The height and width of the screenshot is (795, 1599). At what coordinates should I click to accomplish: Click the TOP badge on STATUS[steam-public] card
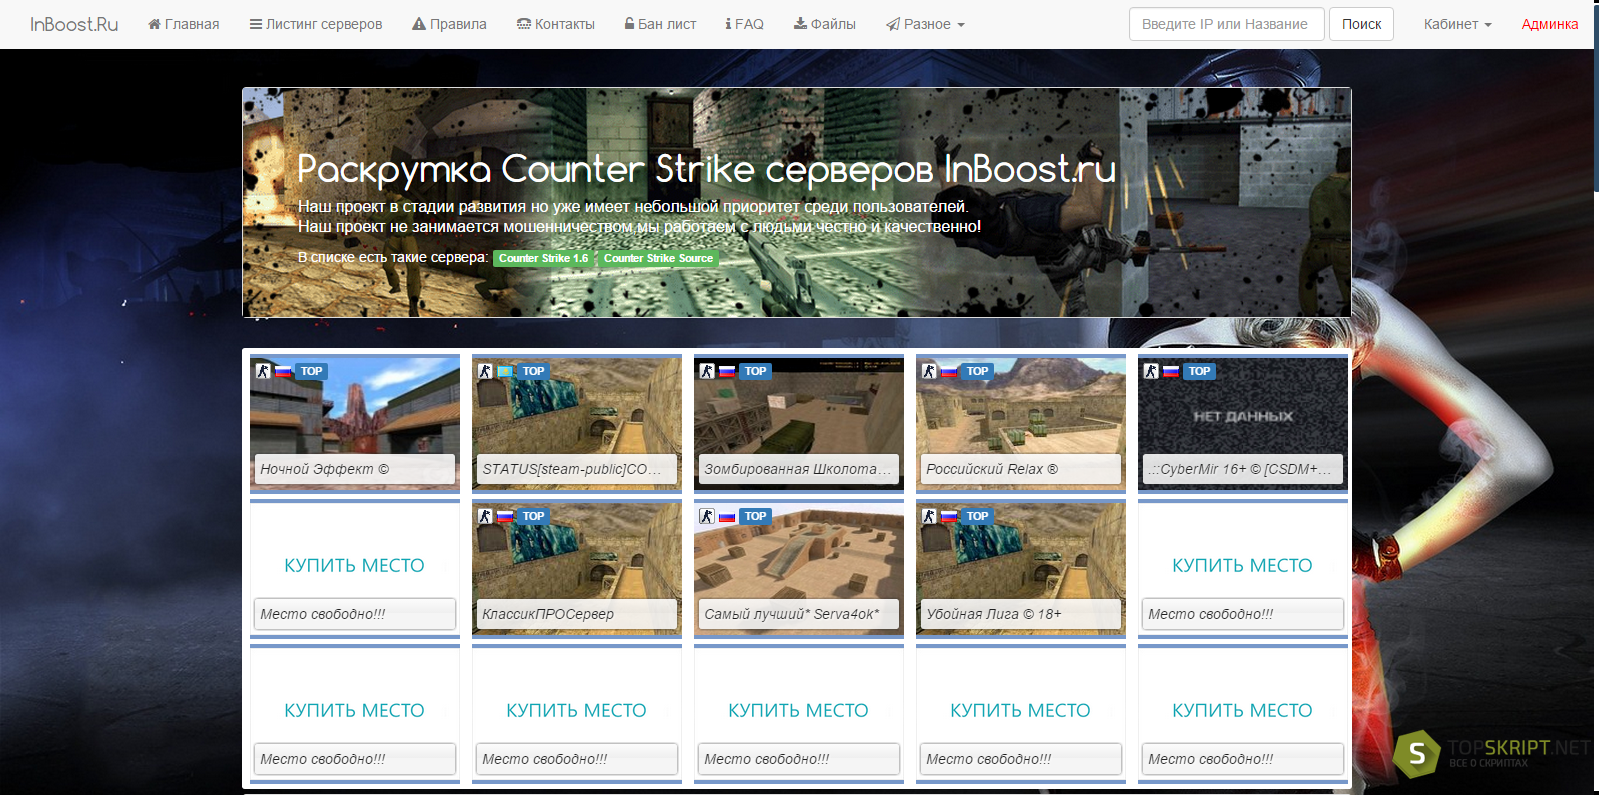533,371
